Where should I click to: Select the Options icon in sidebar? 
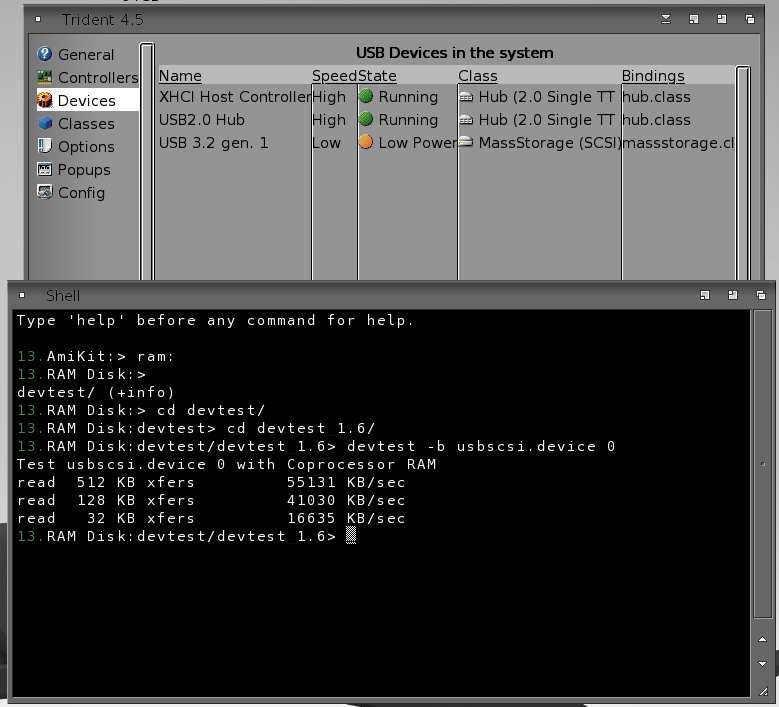click(x=44, y=146)
